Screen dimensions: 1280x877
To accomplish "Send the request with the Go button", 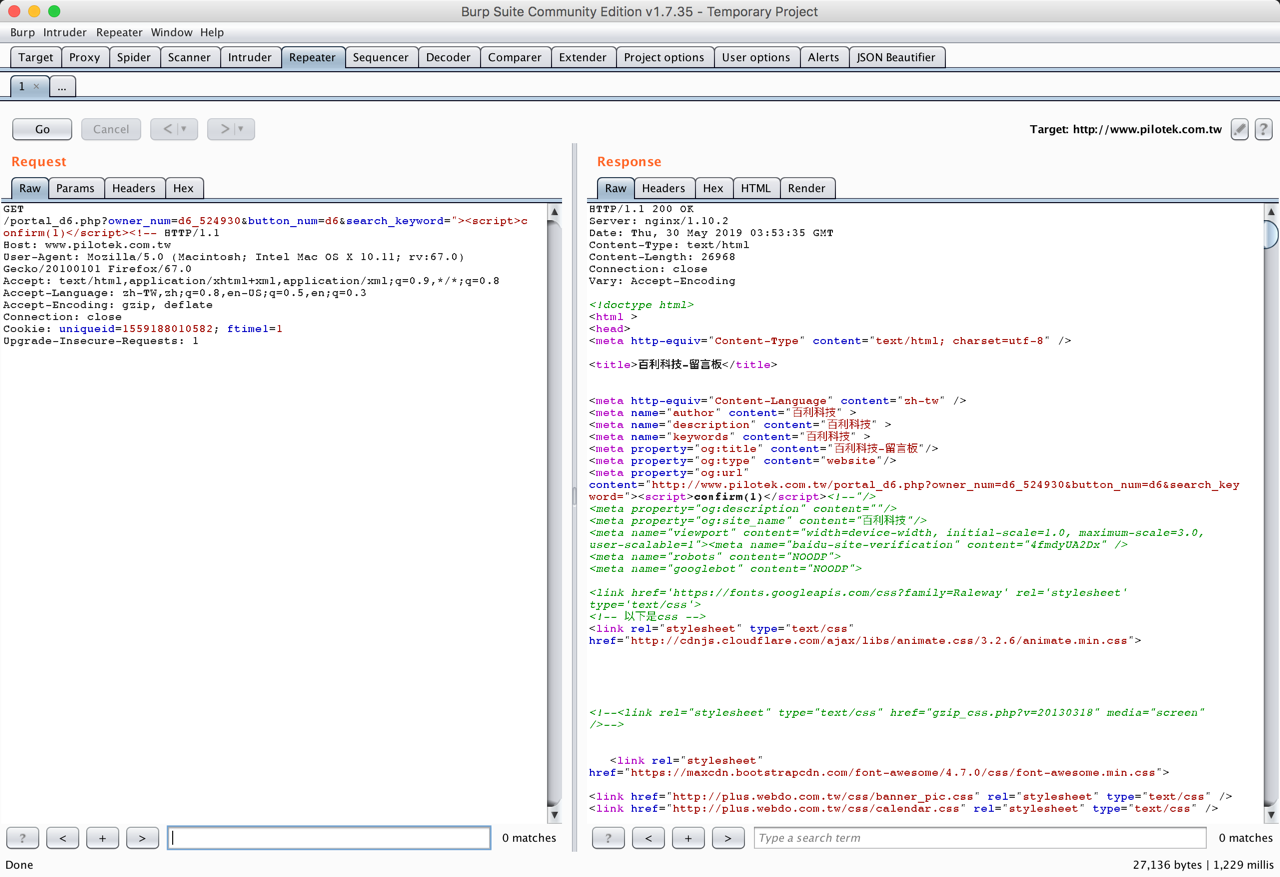I will [42, 129].
